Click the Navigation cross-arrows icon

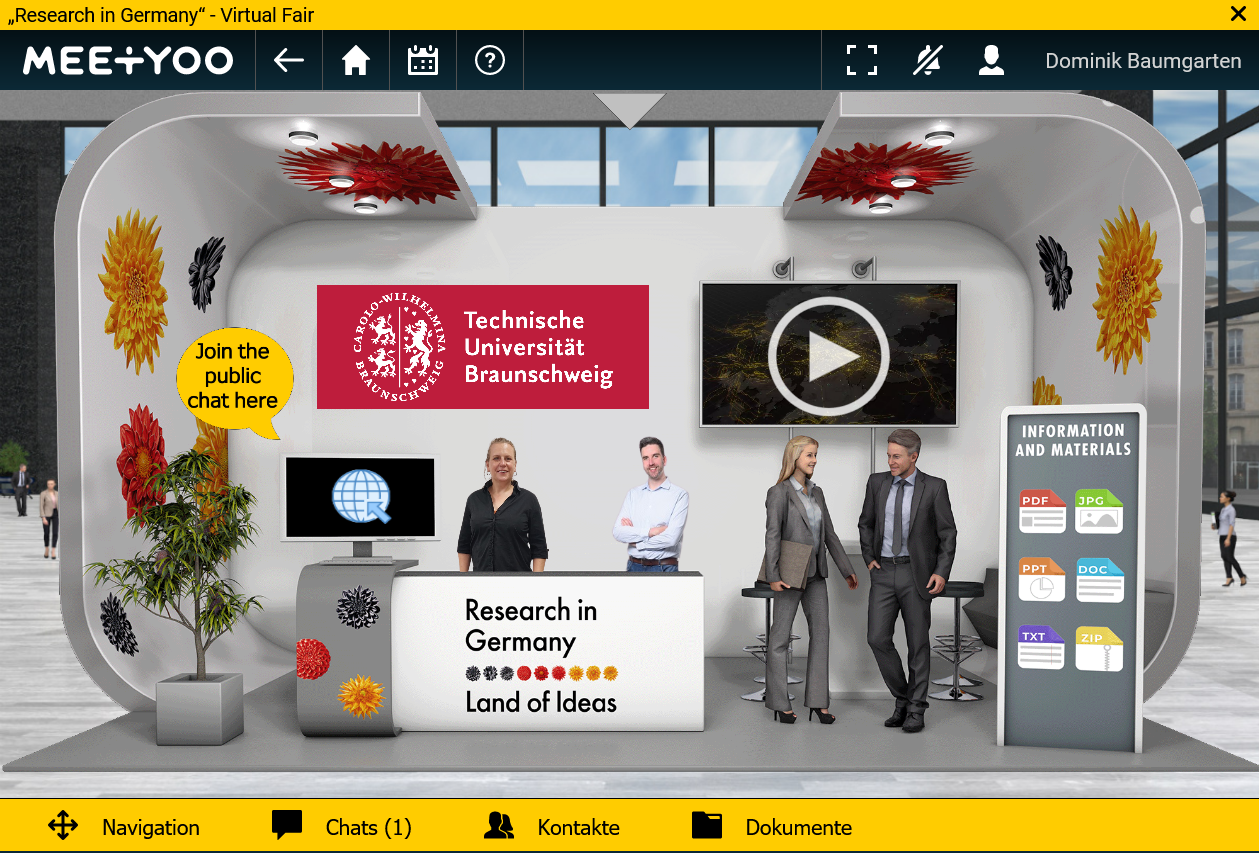pyautogui.click(x=63, y=826)
